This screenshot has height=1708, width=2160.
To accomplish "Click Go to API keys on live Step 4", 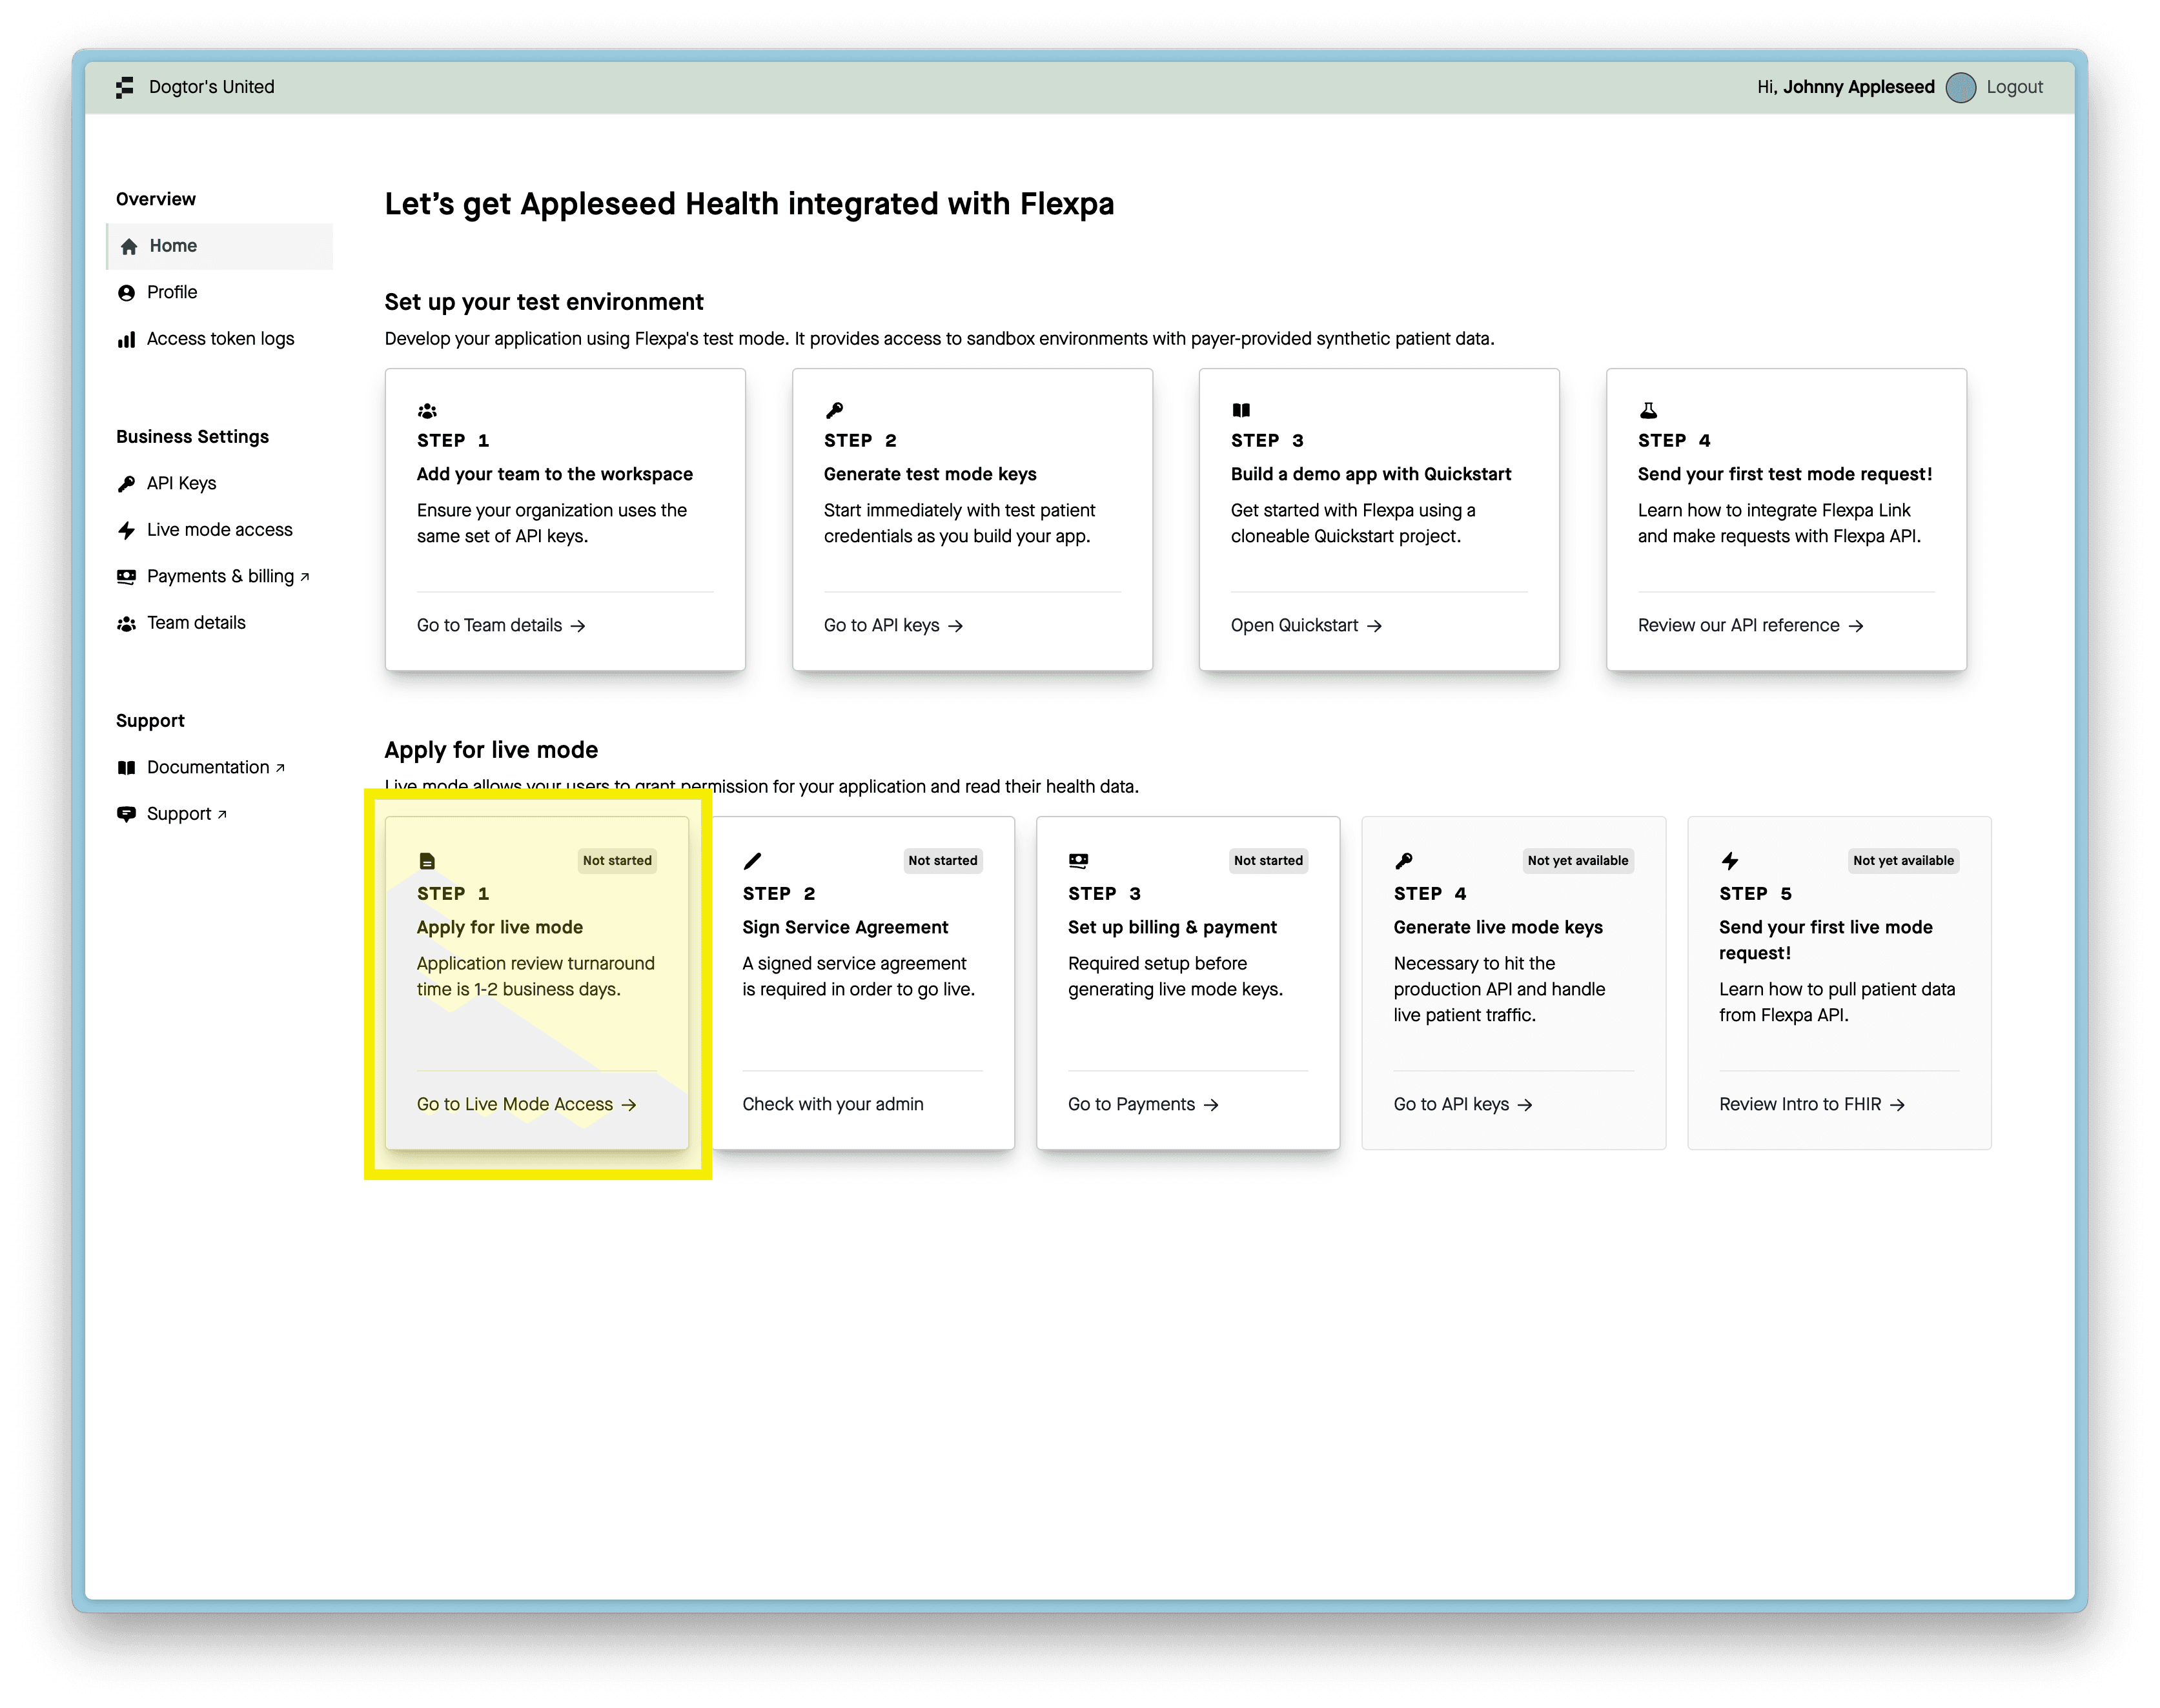I will pyautogui.click(x=1463, y=1105).
